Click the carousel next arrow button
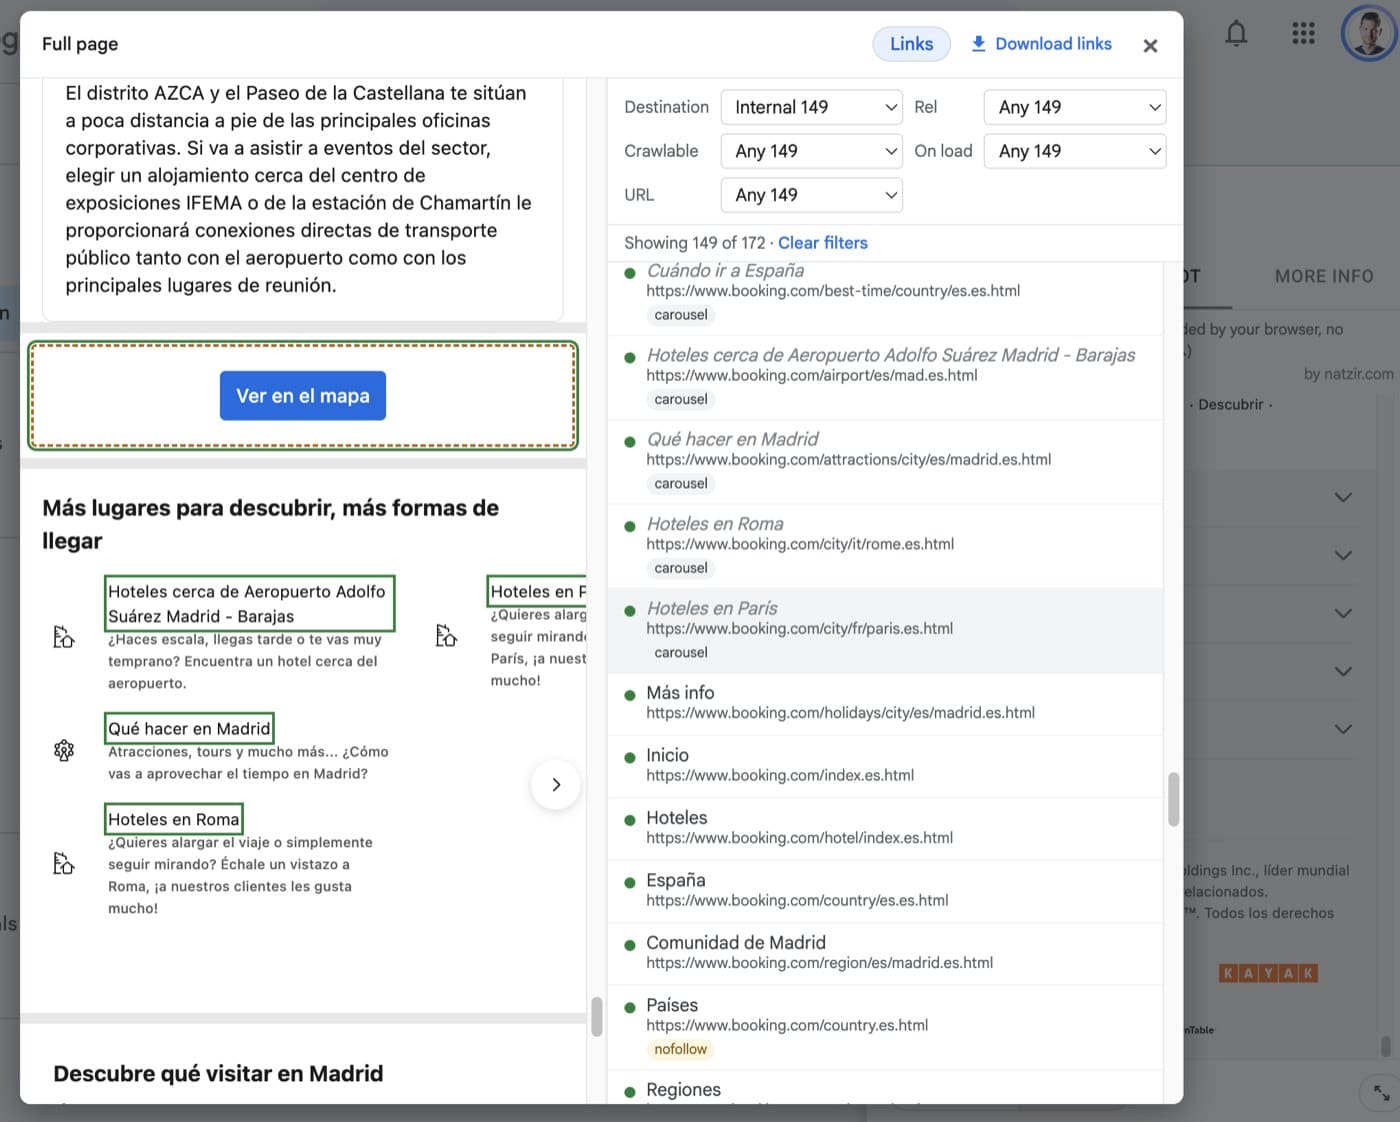Viewport: 1400px width, 1122px height. 556,785
